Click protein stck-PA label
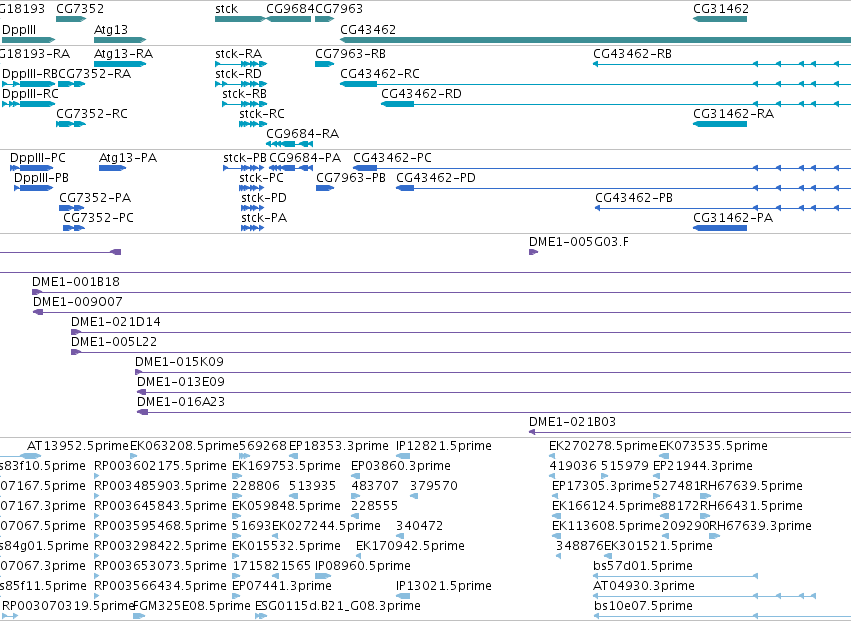851x621 pixels. [x=264, y=218]
